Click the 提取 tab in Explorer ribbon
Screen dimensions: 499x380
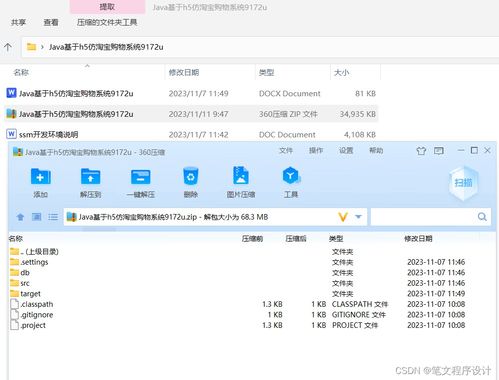tap(107, 7)
